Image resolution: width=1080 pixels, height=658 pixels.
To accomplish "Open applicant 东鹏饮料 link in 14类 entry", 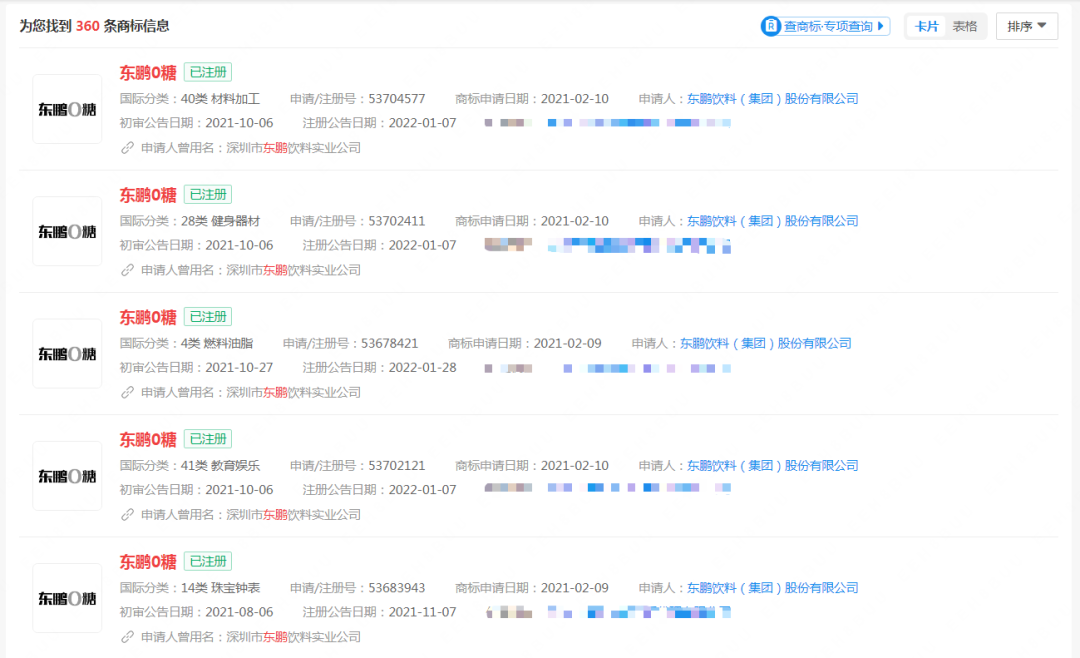I will 772,588.
